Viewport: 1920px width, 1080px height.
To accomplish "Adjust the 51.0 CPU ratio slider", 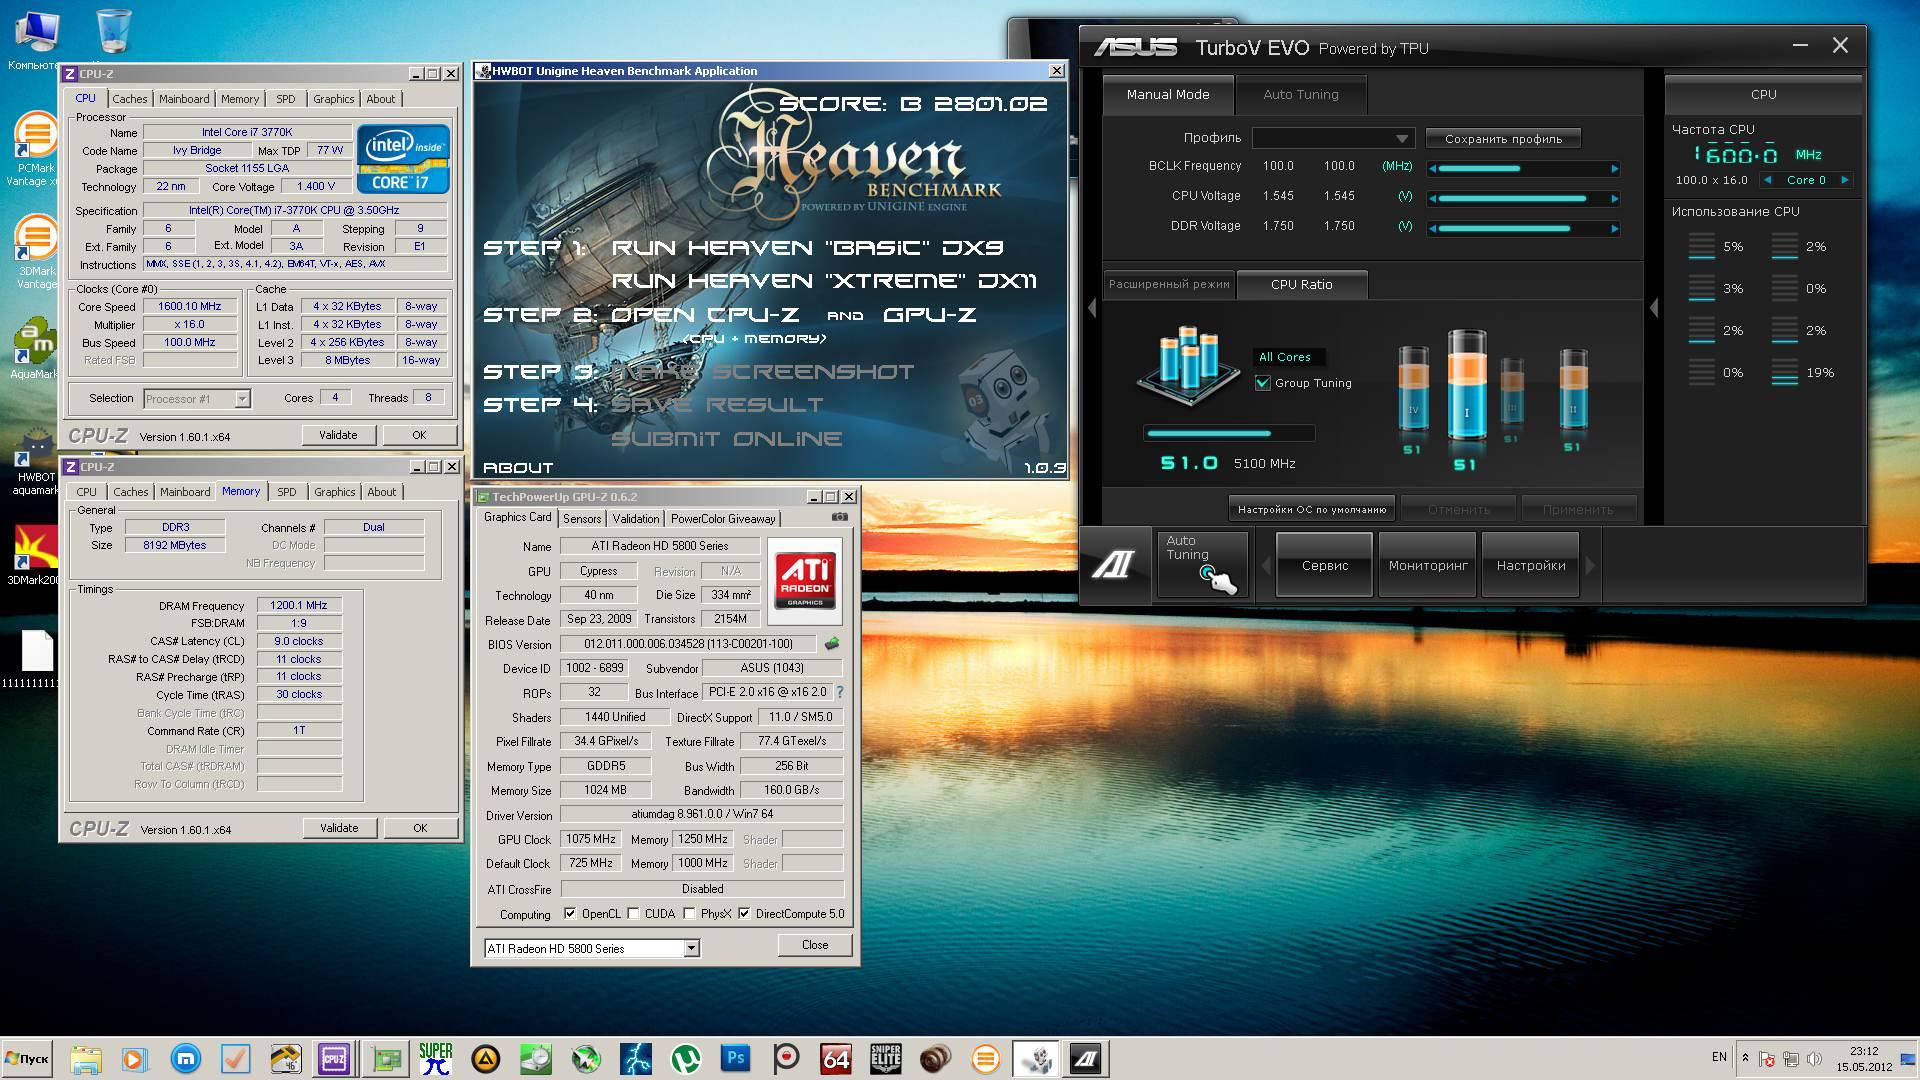I will point(1229,433).
